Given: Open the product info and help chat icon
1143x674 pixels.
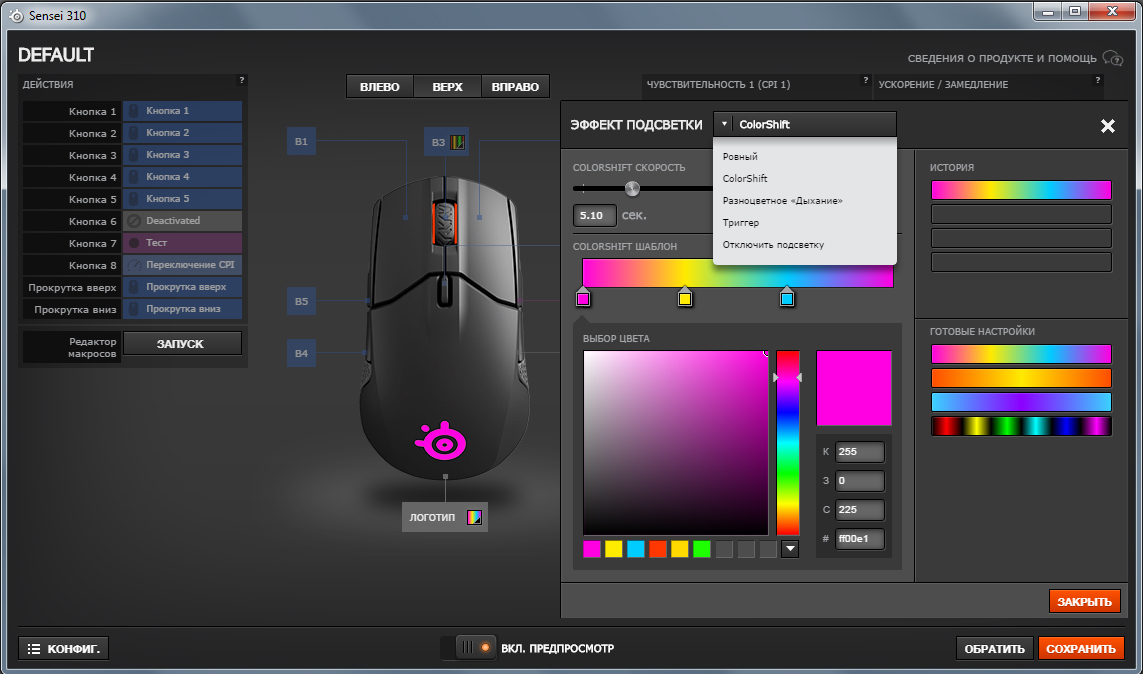Looking at the screenshot, I should point(1112,58).
